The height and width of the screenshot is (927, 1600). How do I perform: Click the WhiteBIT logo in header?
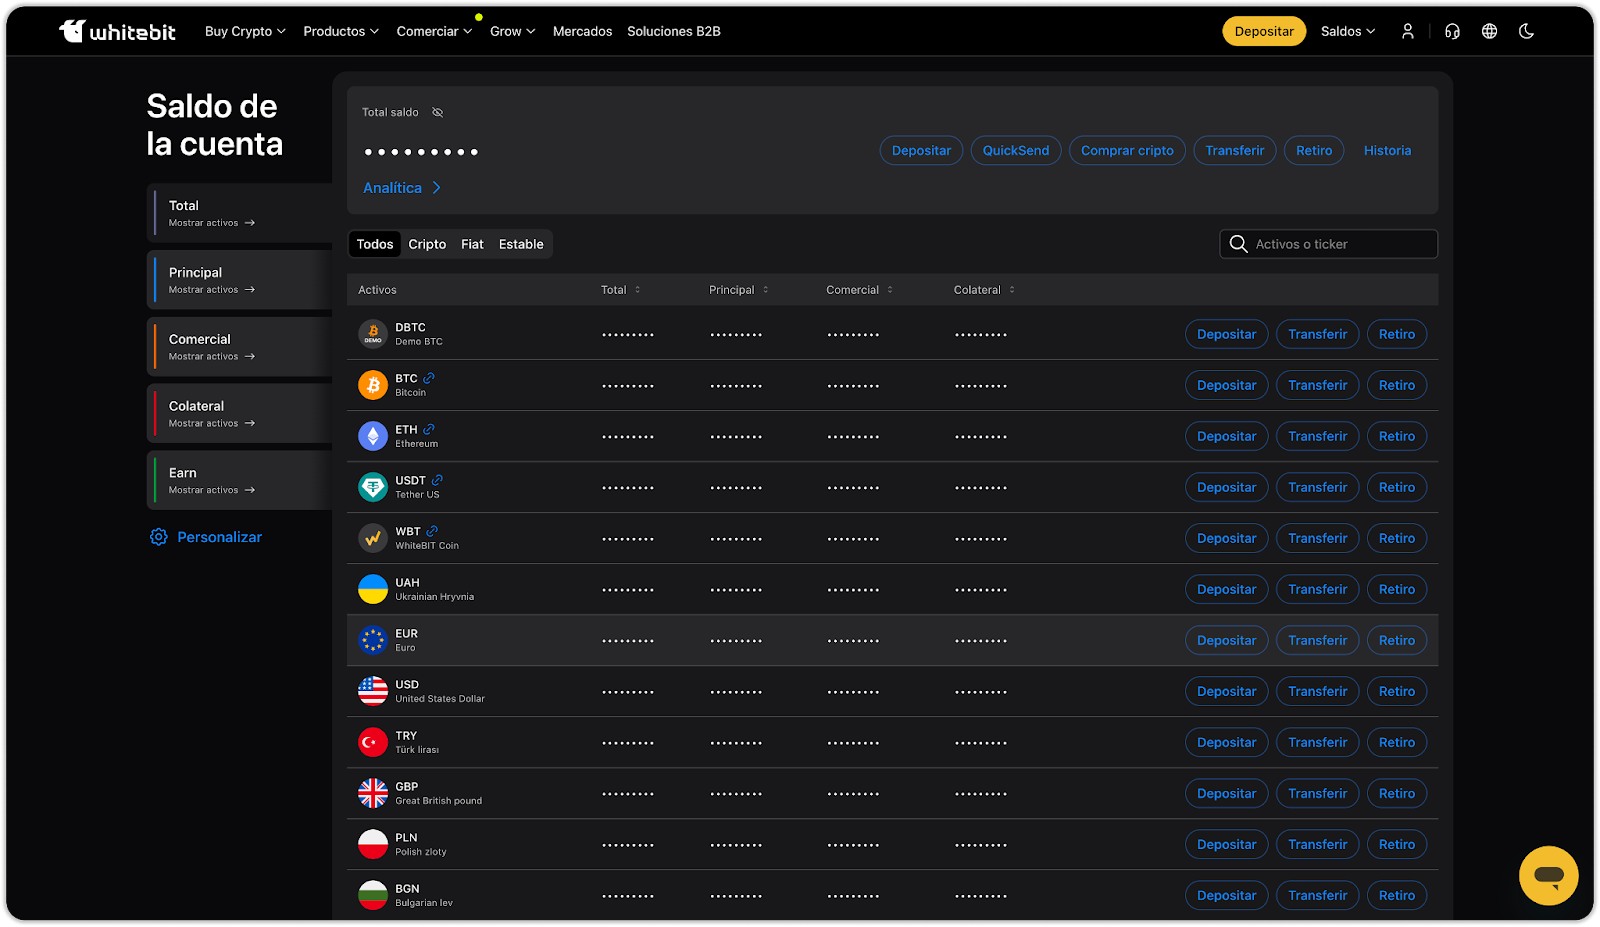tap(117, 31)
